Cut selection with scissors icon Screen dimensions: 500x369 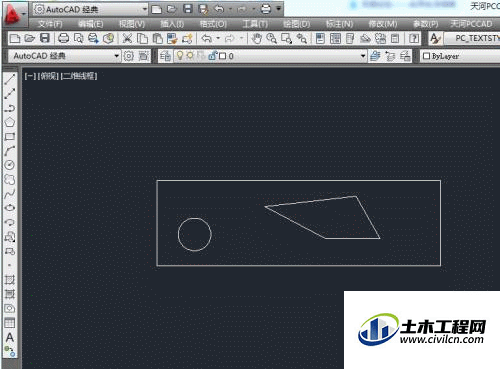[x=127, y=38]
